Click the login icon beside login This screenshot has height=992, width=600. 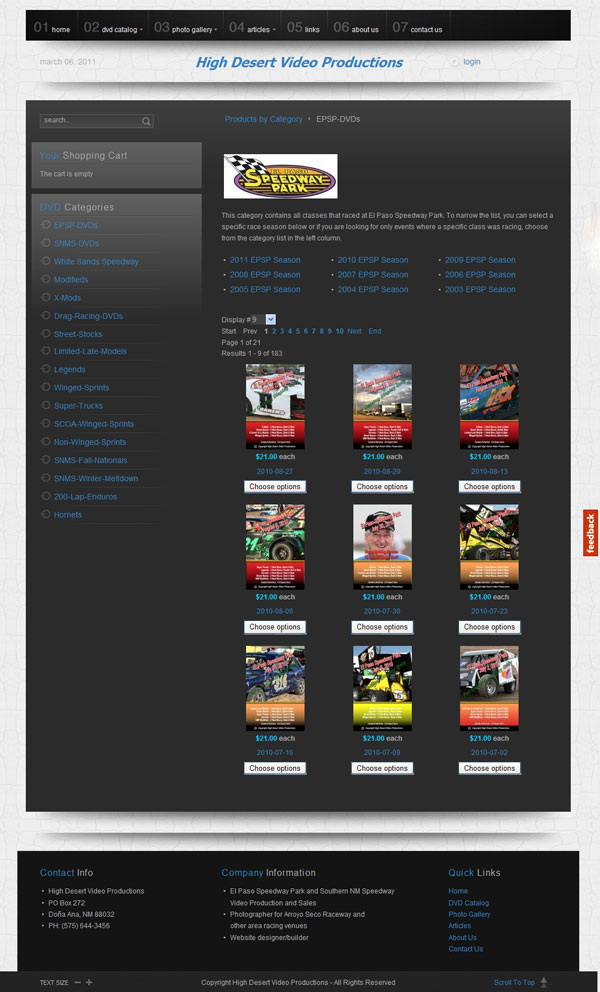tap(454, 62)
